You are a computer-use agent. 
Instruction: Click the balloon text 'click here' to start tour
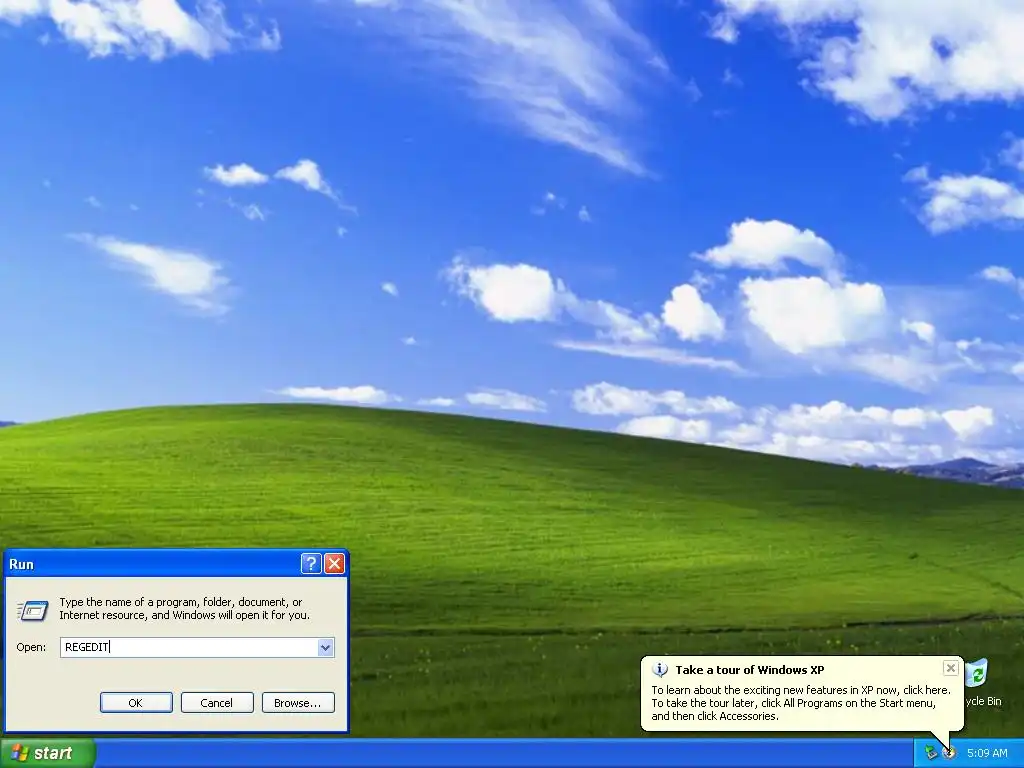click(x=926, y=690)
